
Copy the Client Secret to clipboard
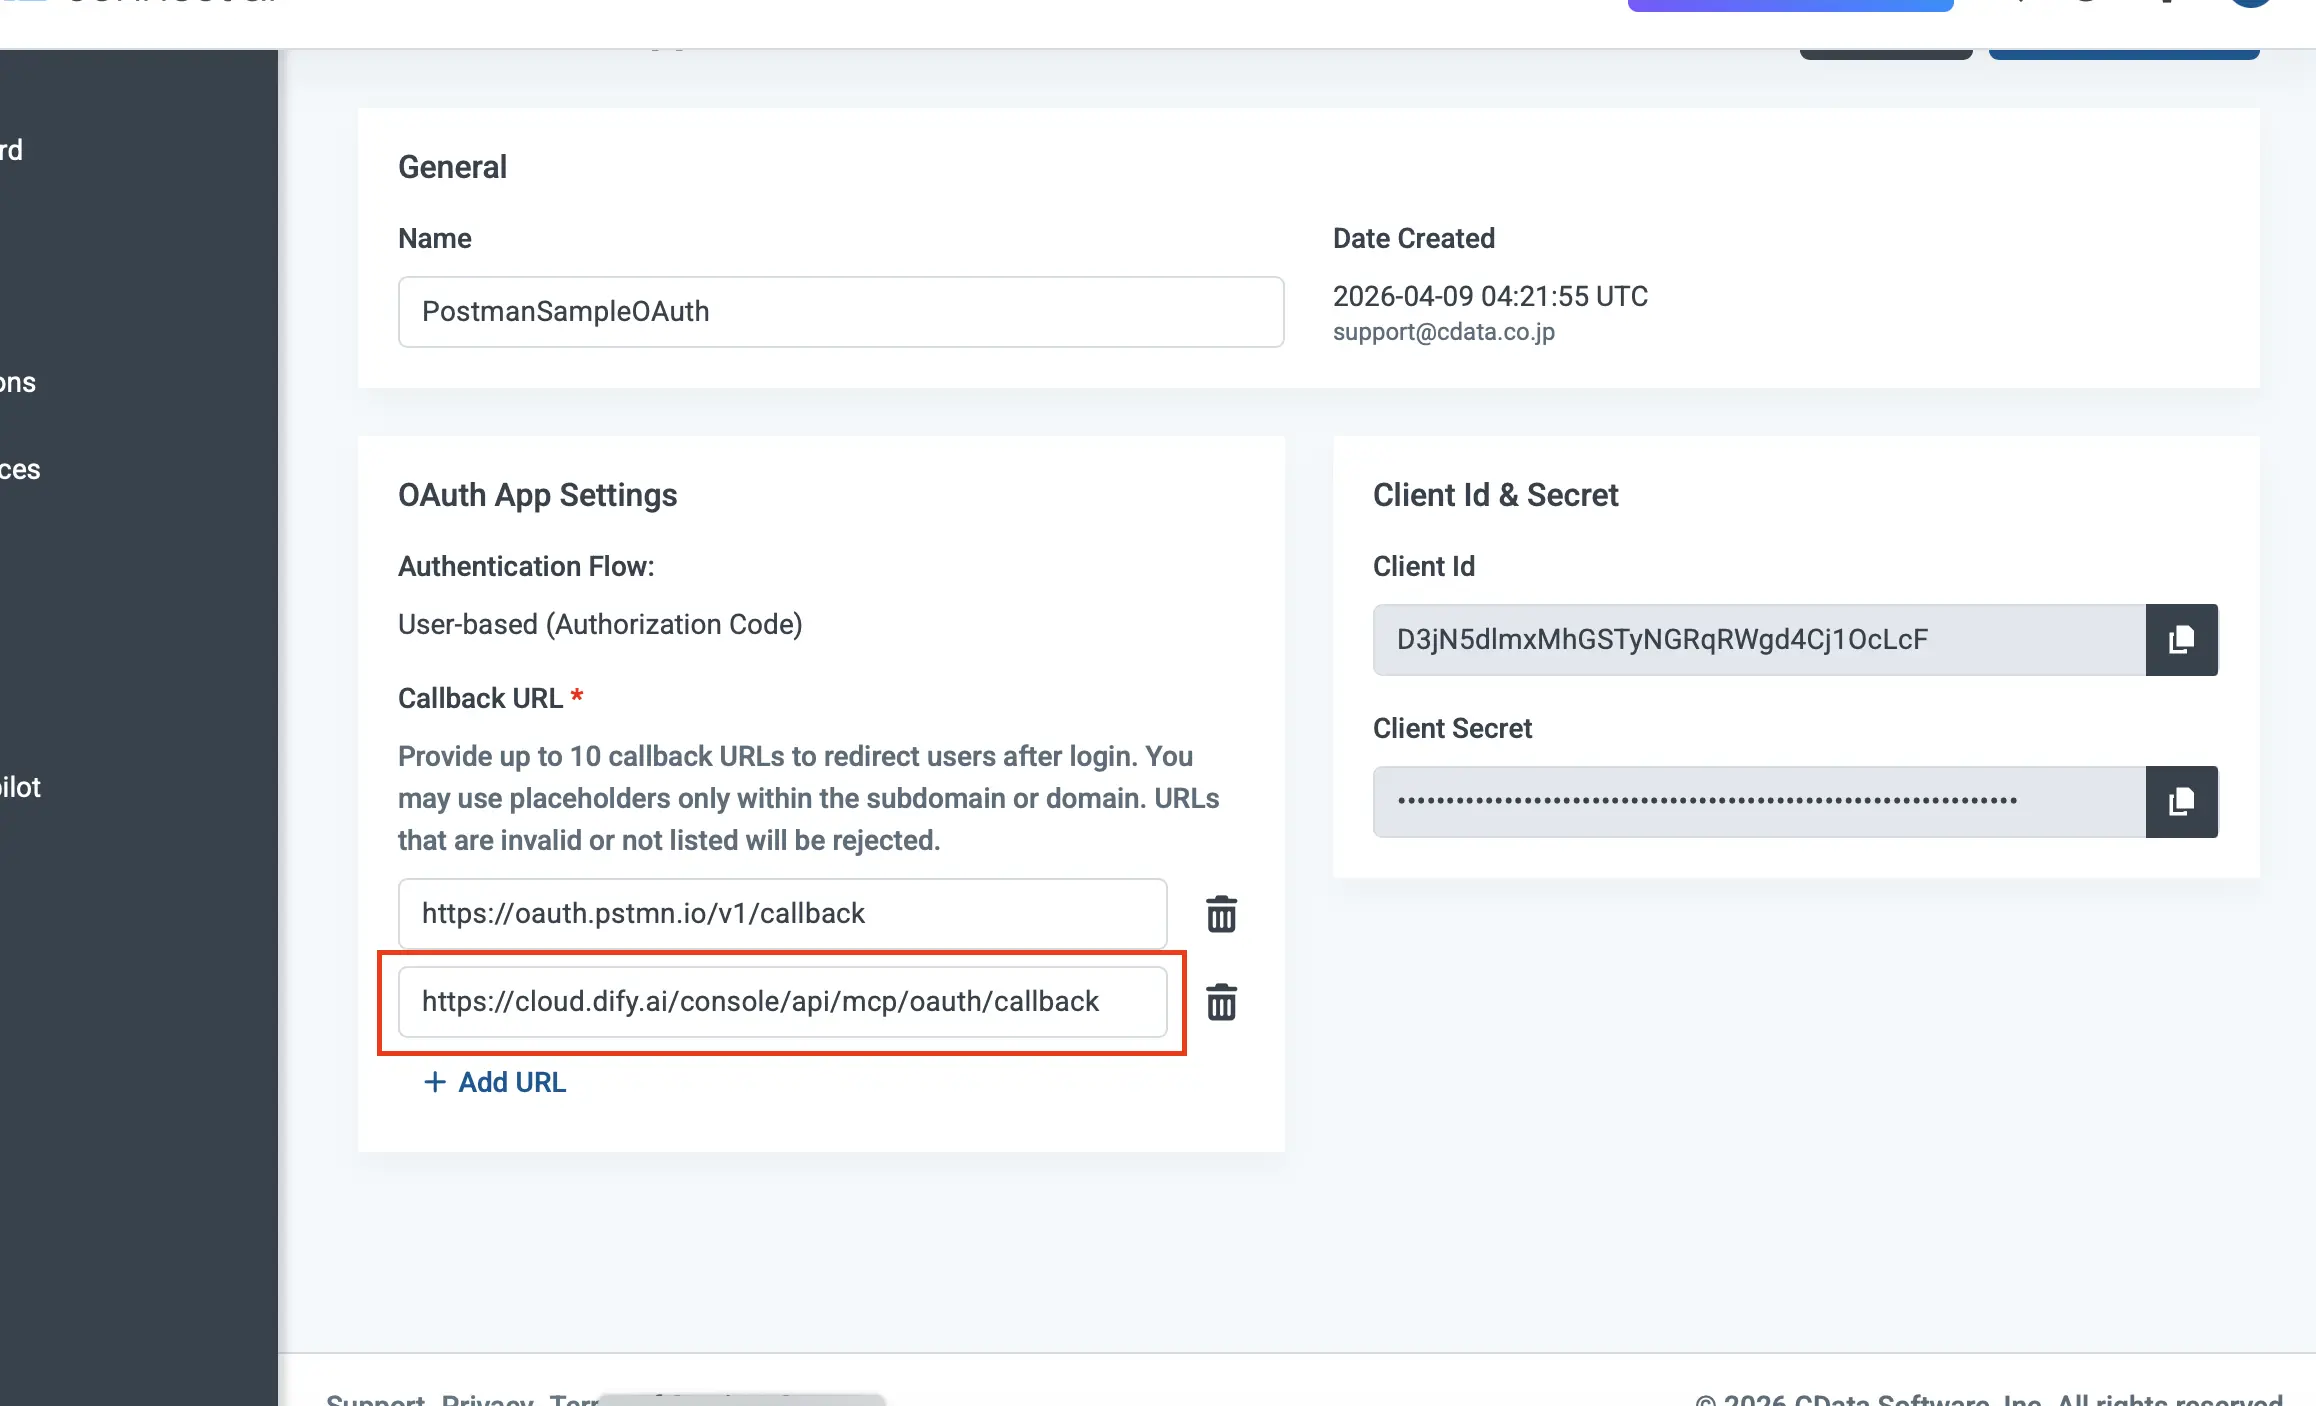[2181, 802]
